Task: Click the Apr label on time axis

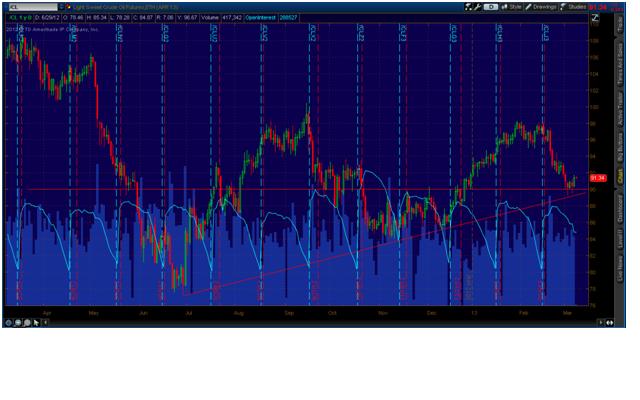Action: click(x=47, y=313)
